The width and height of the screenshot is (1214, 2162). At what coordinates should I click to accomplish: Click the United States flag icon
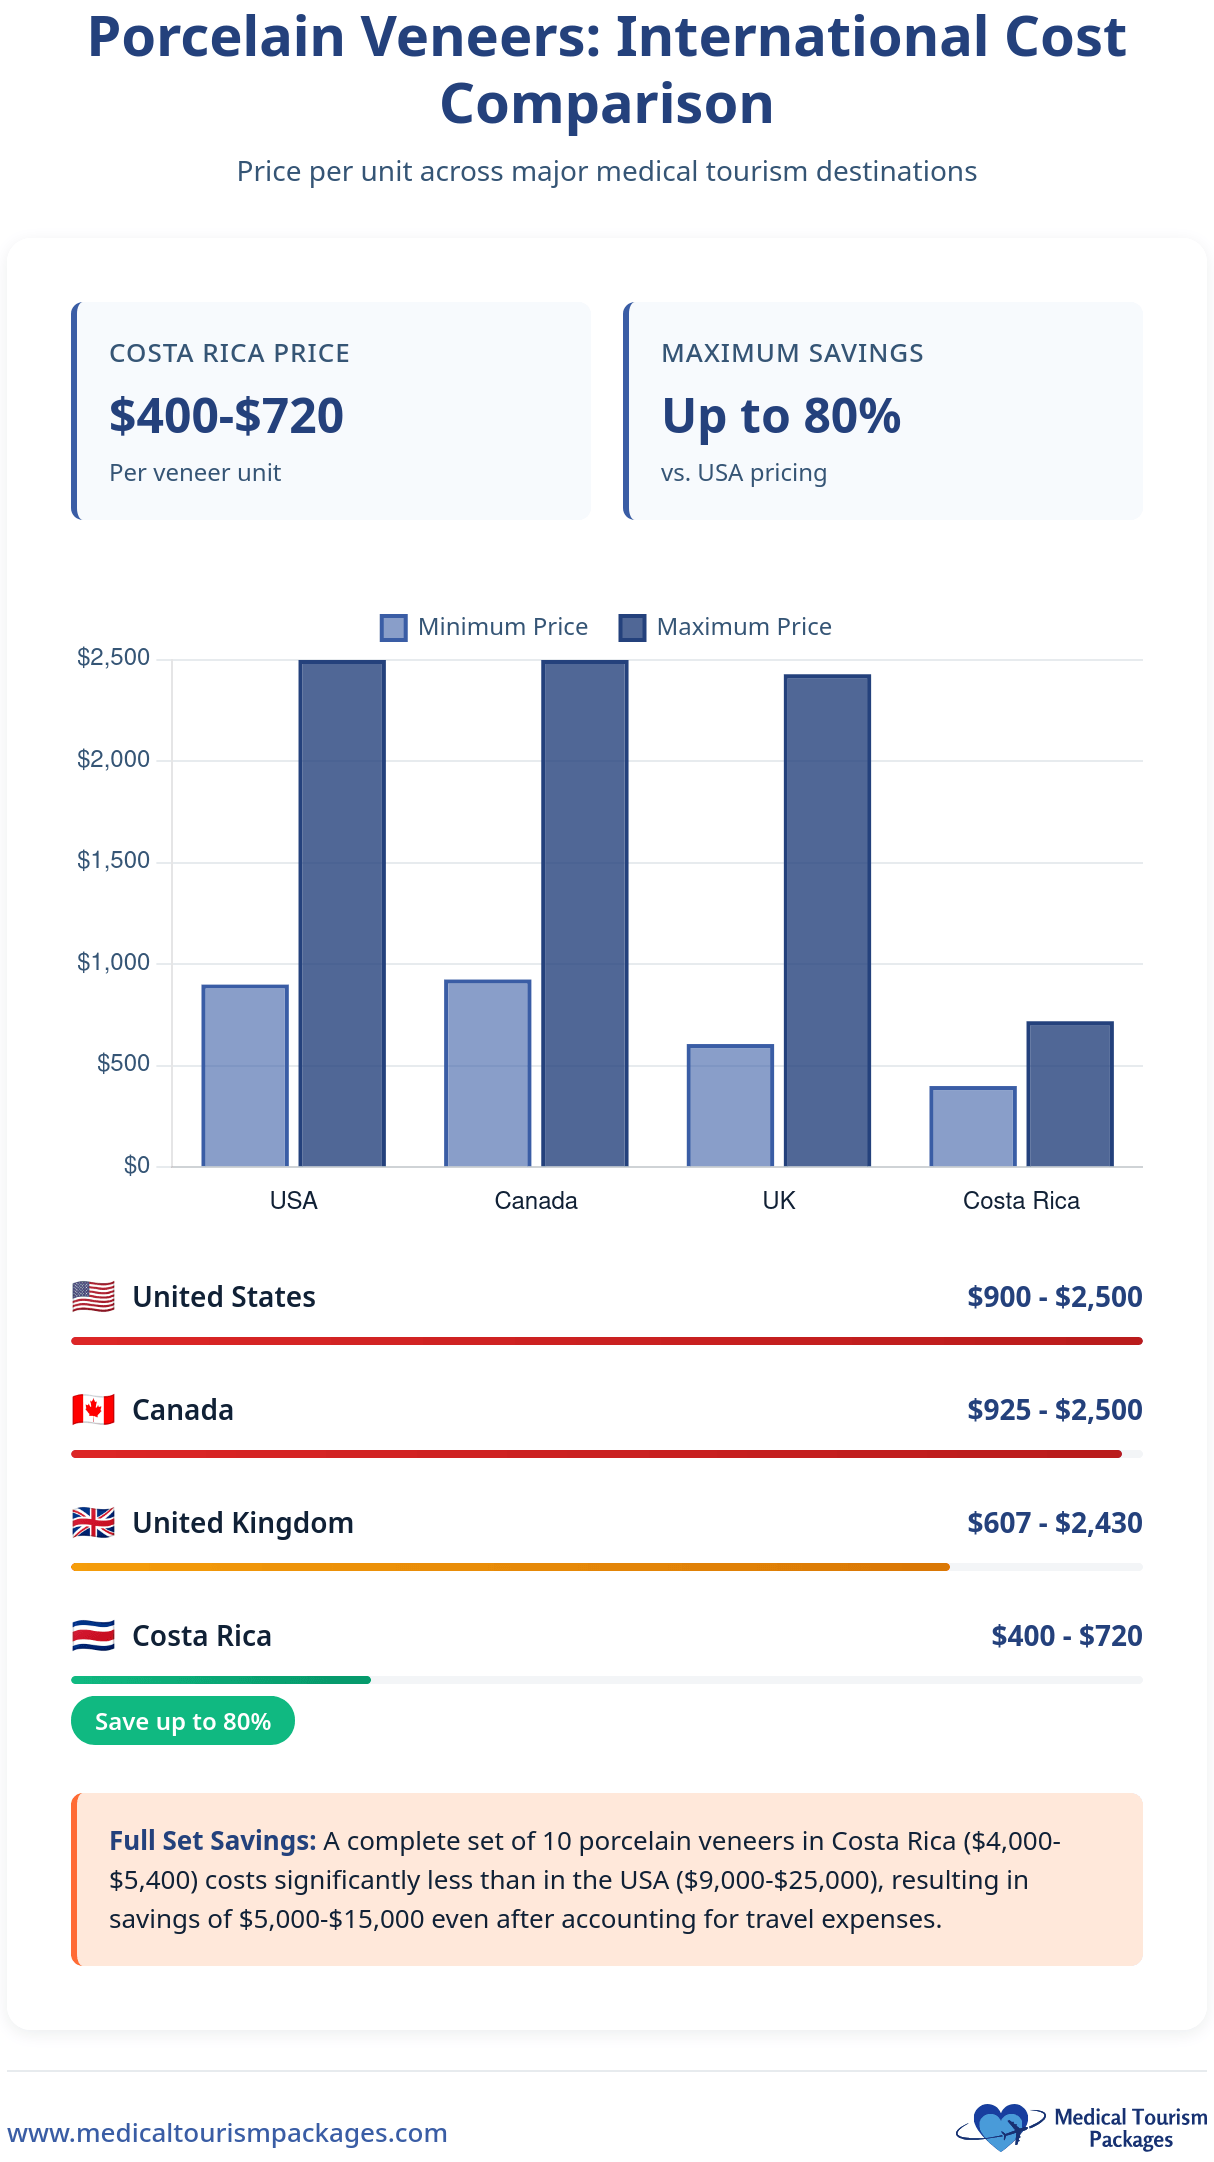point(93,1297)
